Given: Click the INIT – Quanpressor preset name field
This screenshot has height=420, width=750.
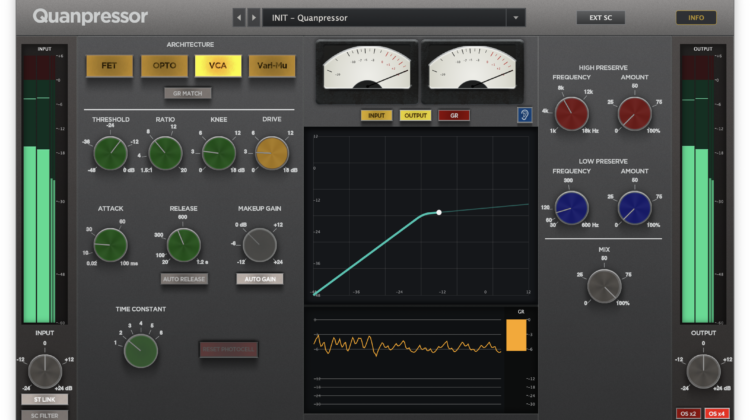Looking at the screenshot, I should (384, 18).
